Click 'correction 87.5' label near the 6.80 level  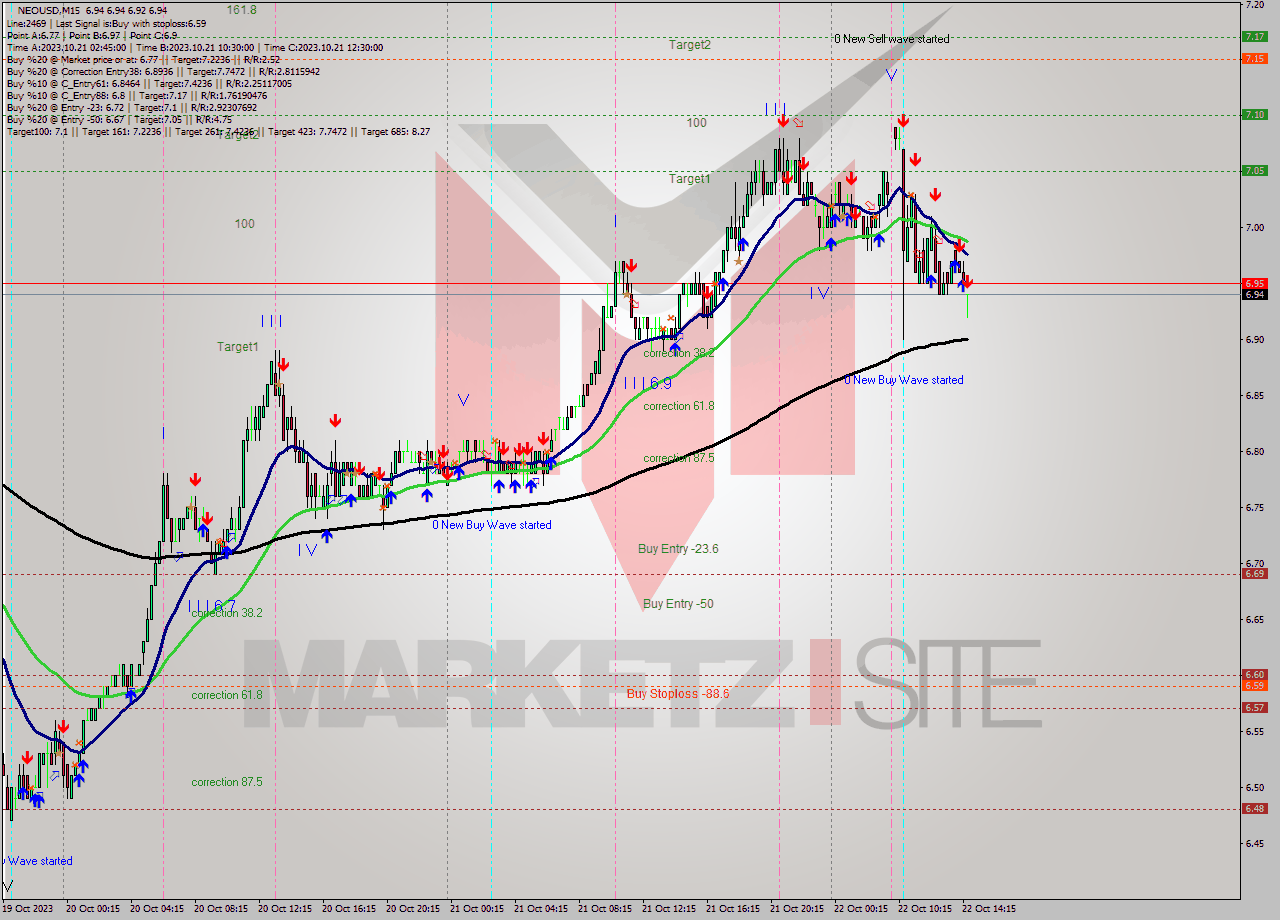pos(680,458)
